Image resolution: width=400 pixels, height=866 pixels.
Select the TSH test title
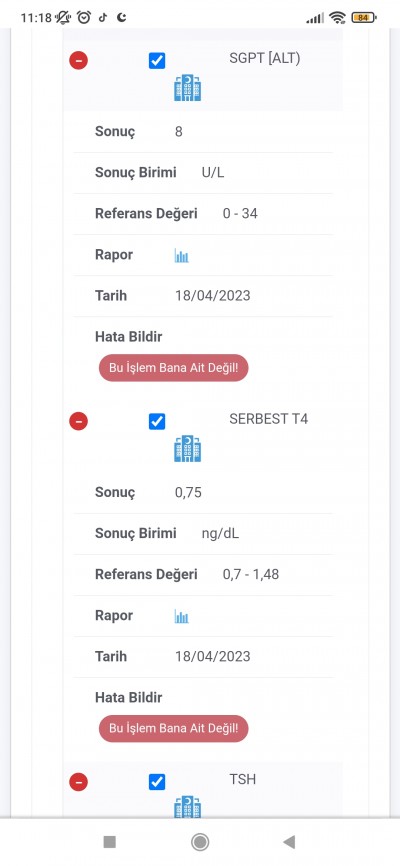pyautogui.click(x=243, y=780)
